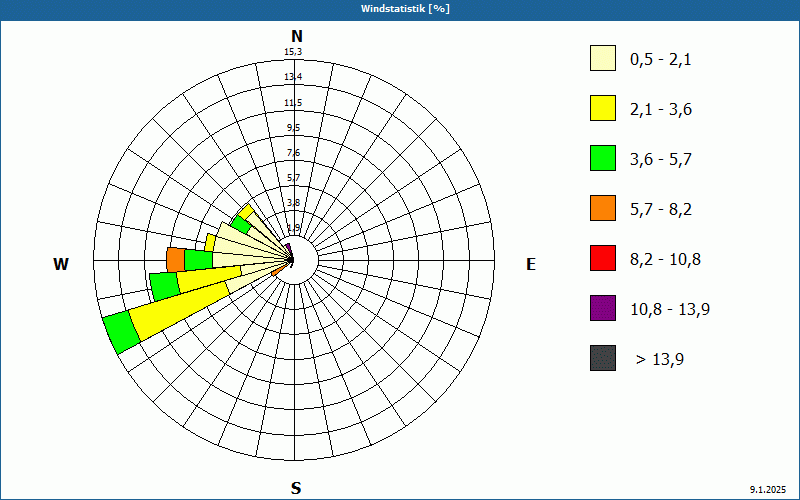
Task: Click the 5,7 ring scale value
Action: [x=293, y=178]
